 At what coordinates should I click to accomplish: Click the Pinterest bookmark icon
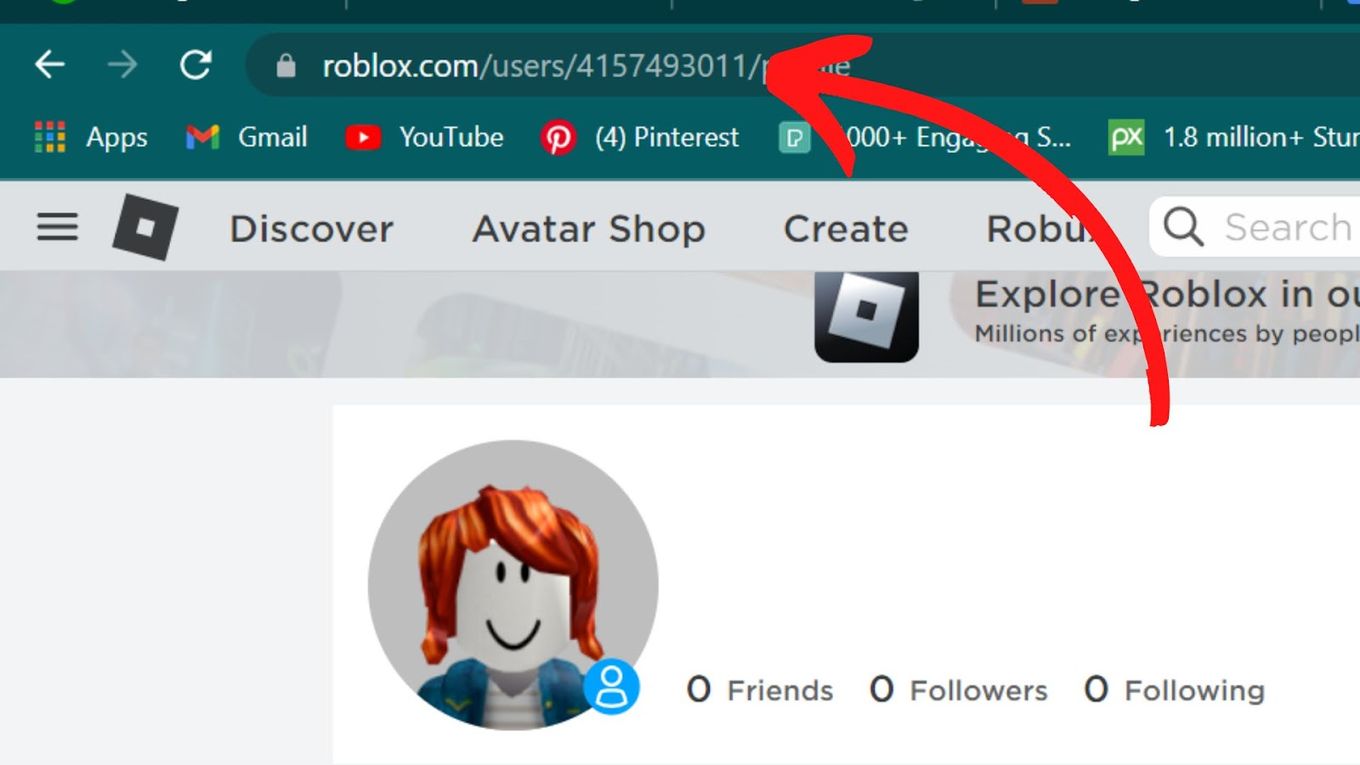tap(558, 138)
